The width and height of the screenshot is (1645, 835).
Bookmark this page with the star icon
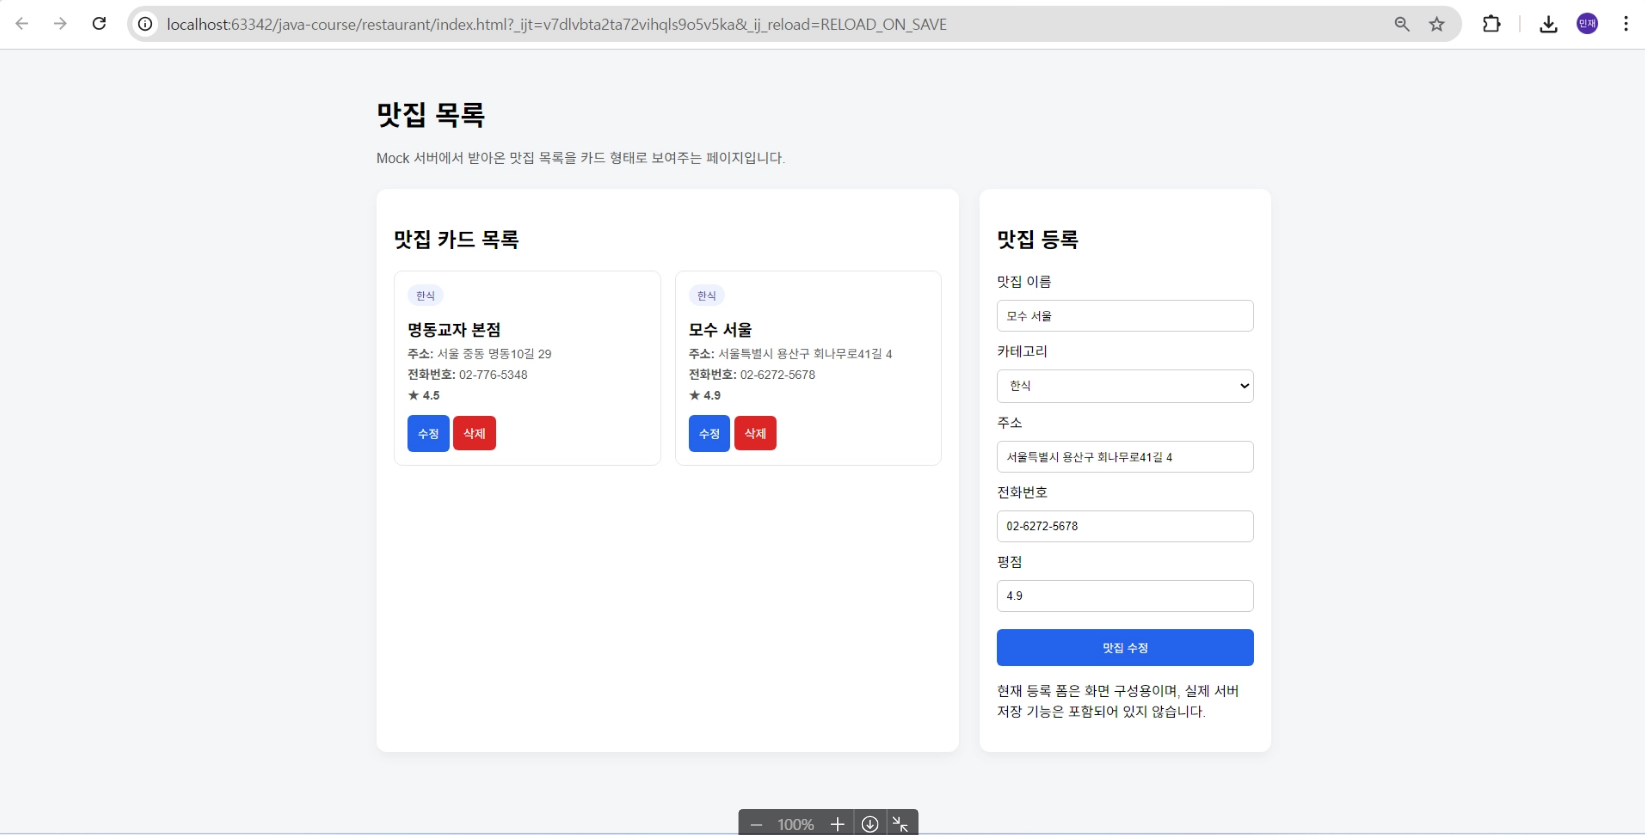(x=1437, y=24)
